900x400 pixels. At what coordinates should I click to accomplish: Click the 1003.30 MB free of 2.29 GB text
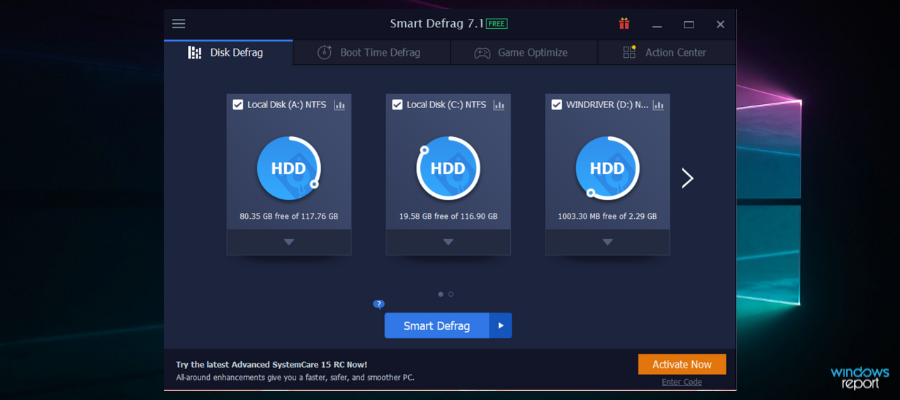pos(607,216)
